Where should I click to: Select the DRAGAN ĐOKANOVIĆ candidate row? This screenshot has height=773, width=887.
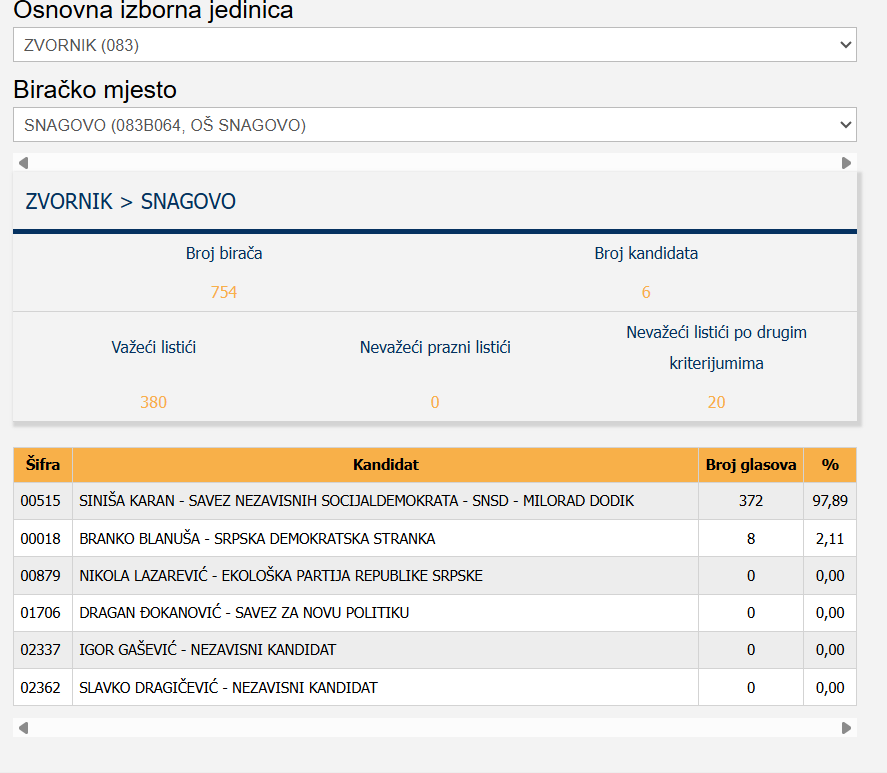tap(244, 613)
